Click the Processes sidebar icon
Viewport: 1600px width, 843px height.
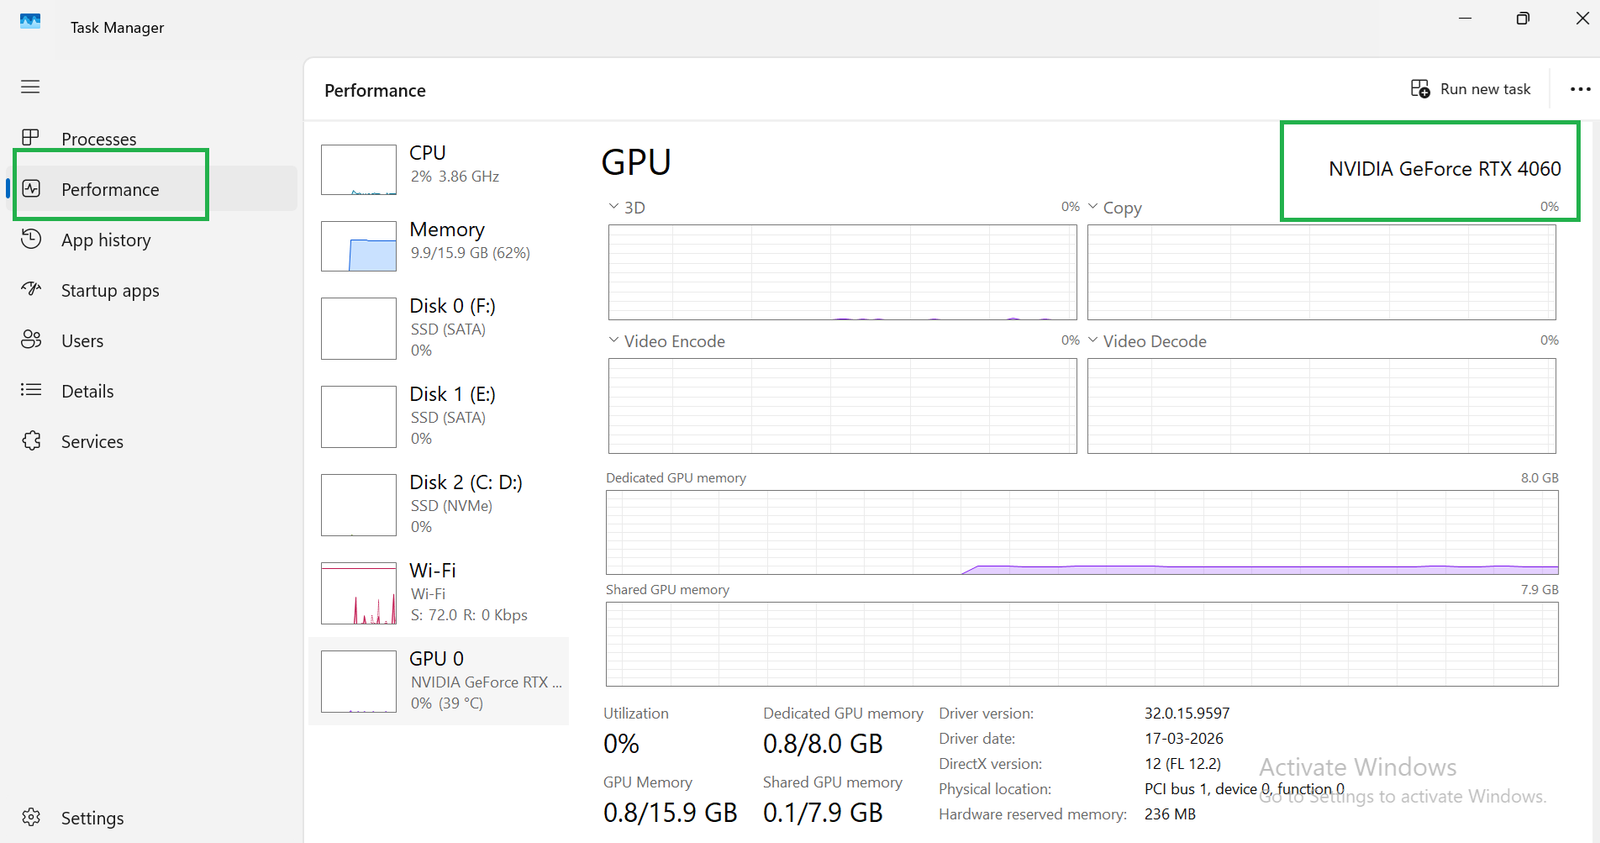click(31, 137)
